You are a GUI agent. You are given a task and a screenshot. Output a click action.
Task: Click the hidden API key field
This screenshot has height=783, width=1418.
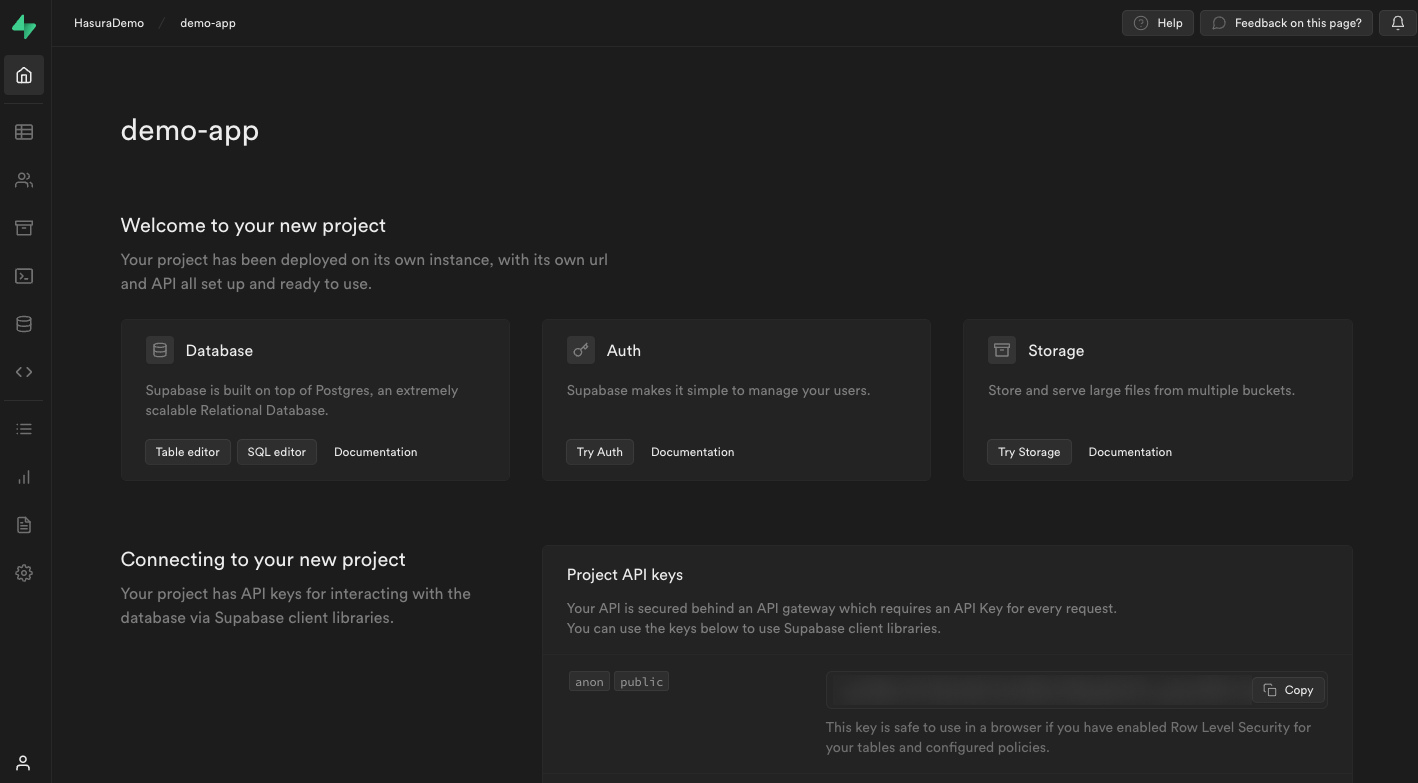1030,689
